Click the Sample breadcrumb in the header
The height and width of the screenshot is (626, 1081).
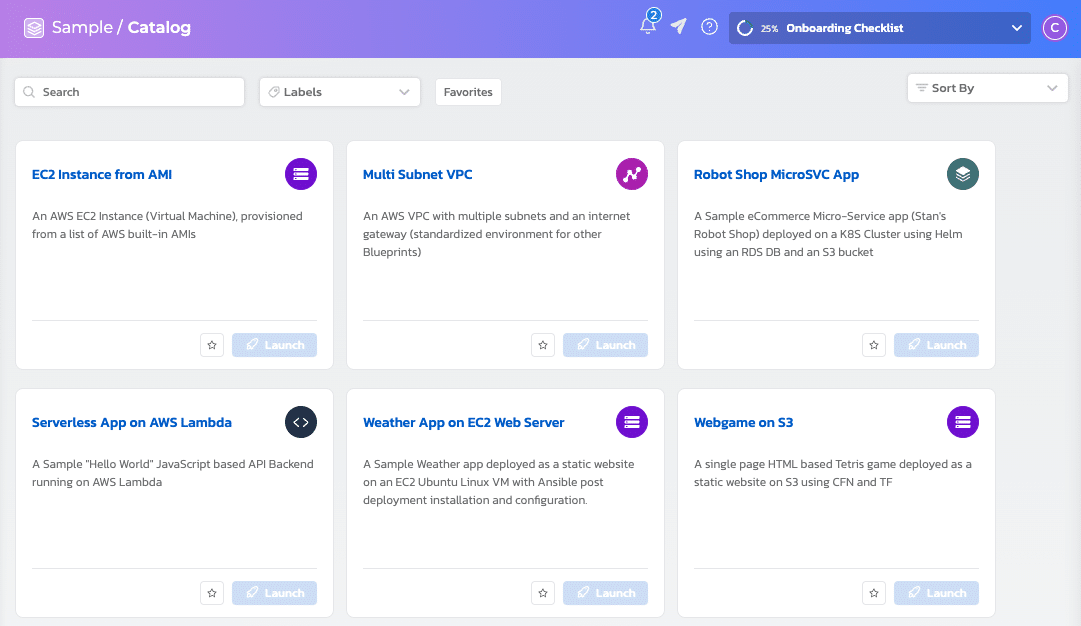click(82, 28)
